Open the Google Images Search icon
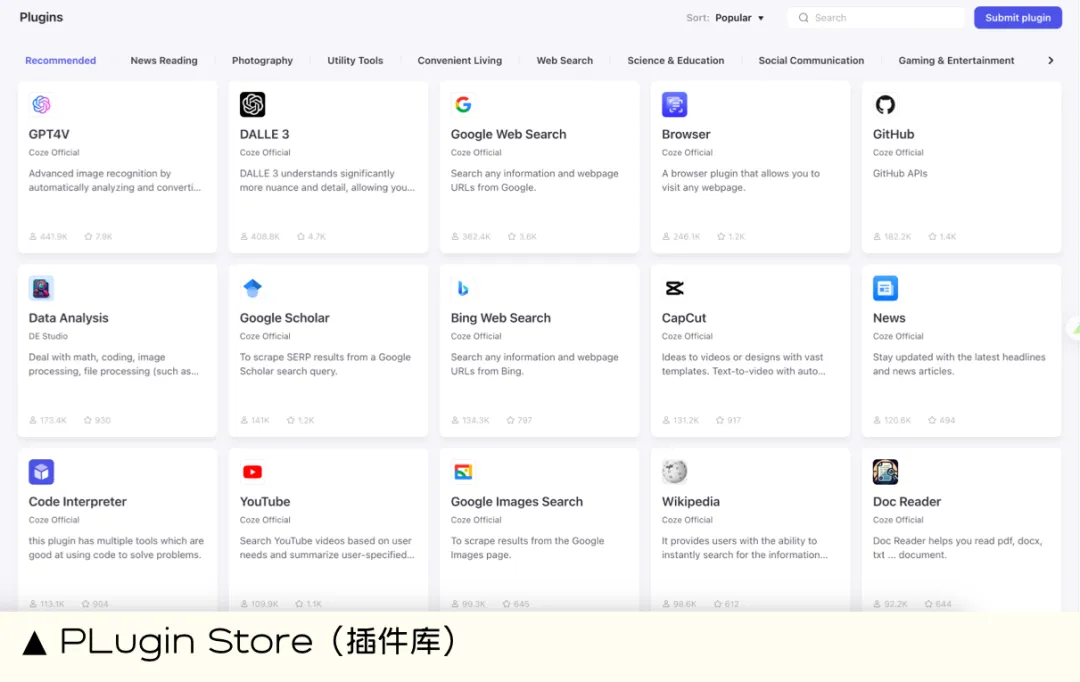This screenshot has width=1080, height=682. tap(463, 472)
